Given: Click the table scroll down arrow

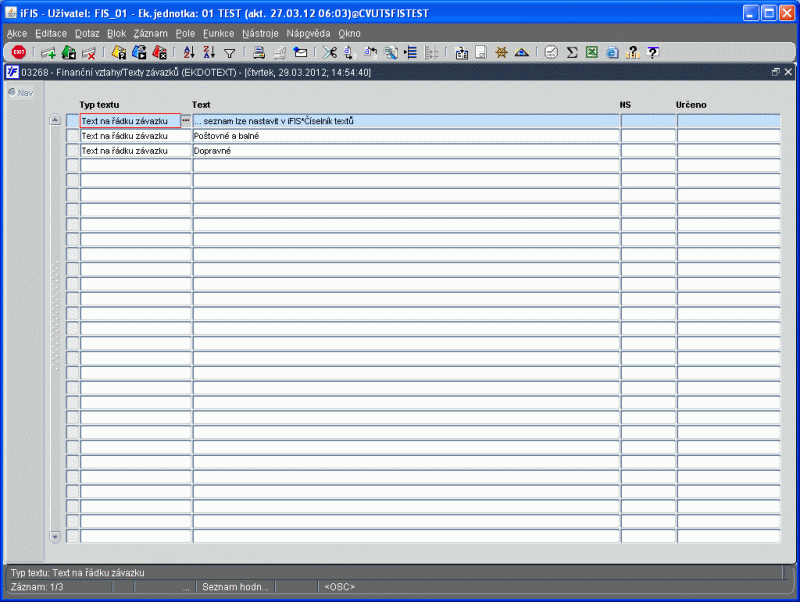Looking at the screenshot, I should (x=55, y=536).
